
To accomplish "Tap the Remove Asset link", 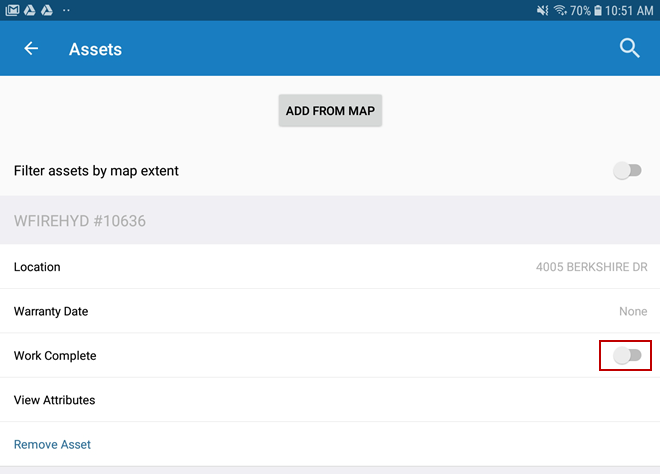I will click(x=52, y=444).
